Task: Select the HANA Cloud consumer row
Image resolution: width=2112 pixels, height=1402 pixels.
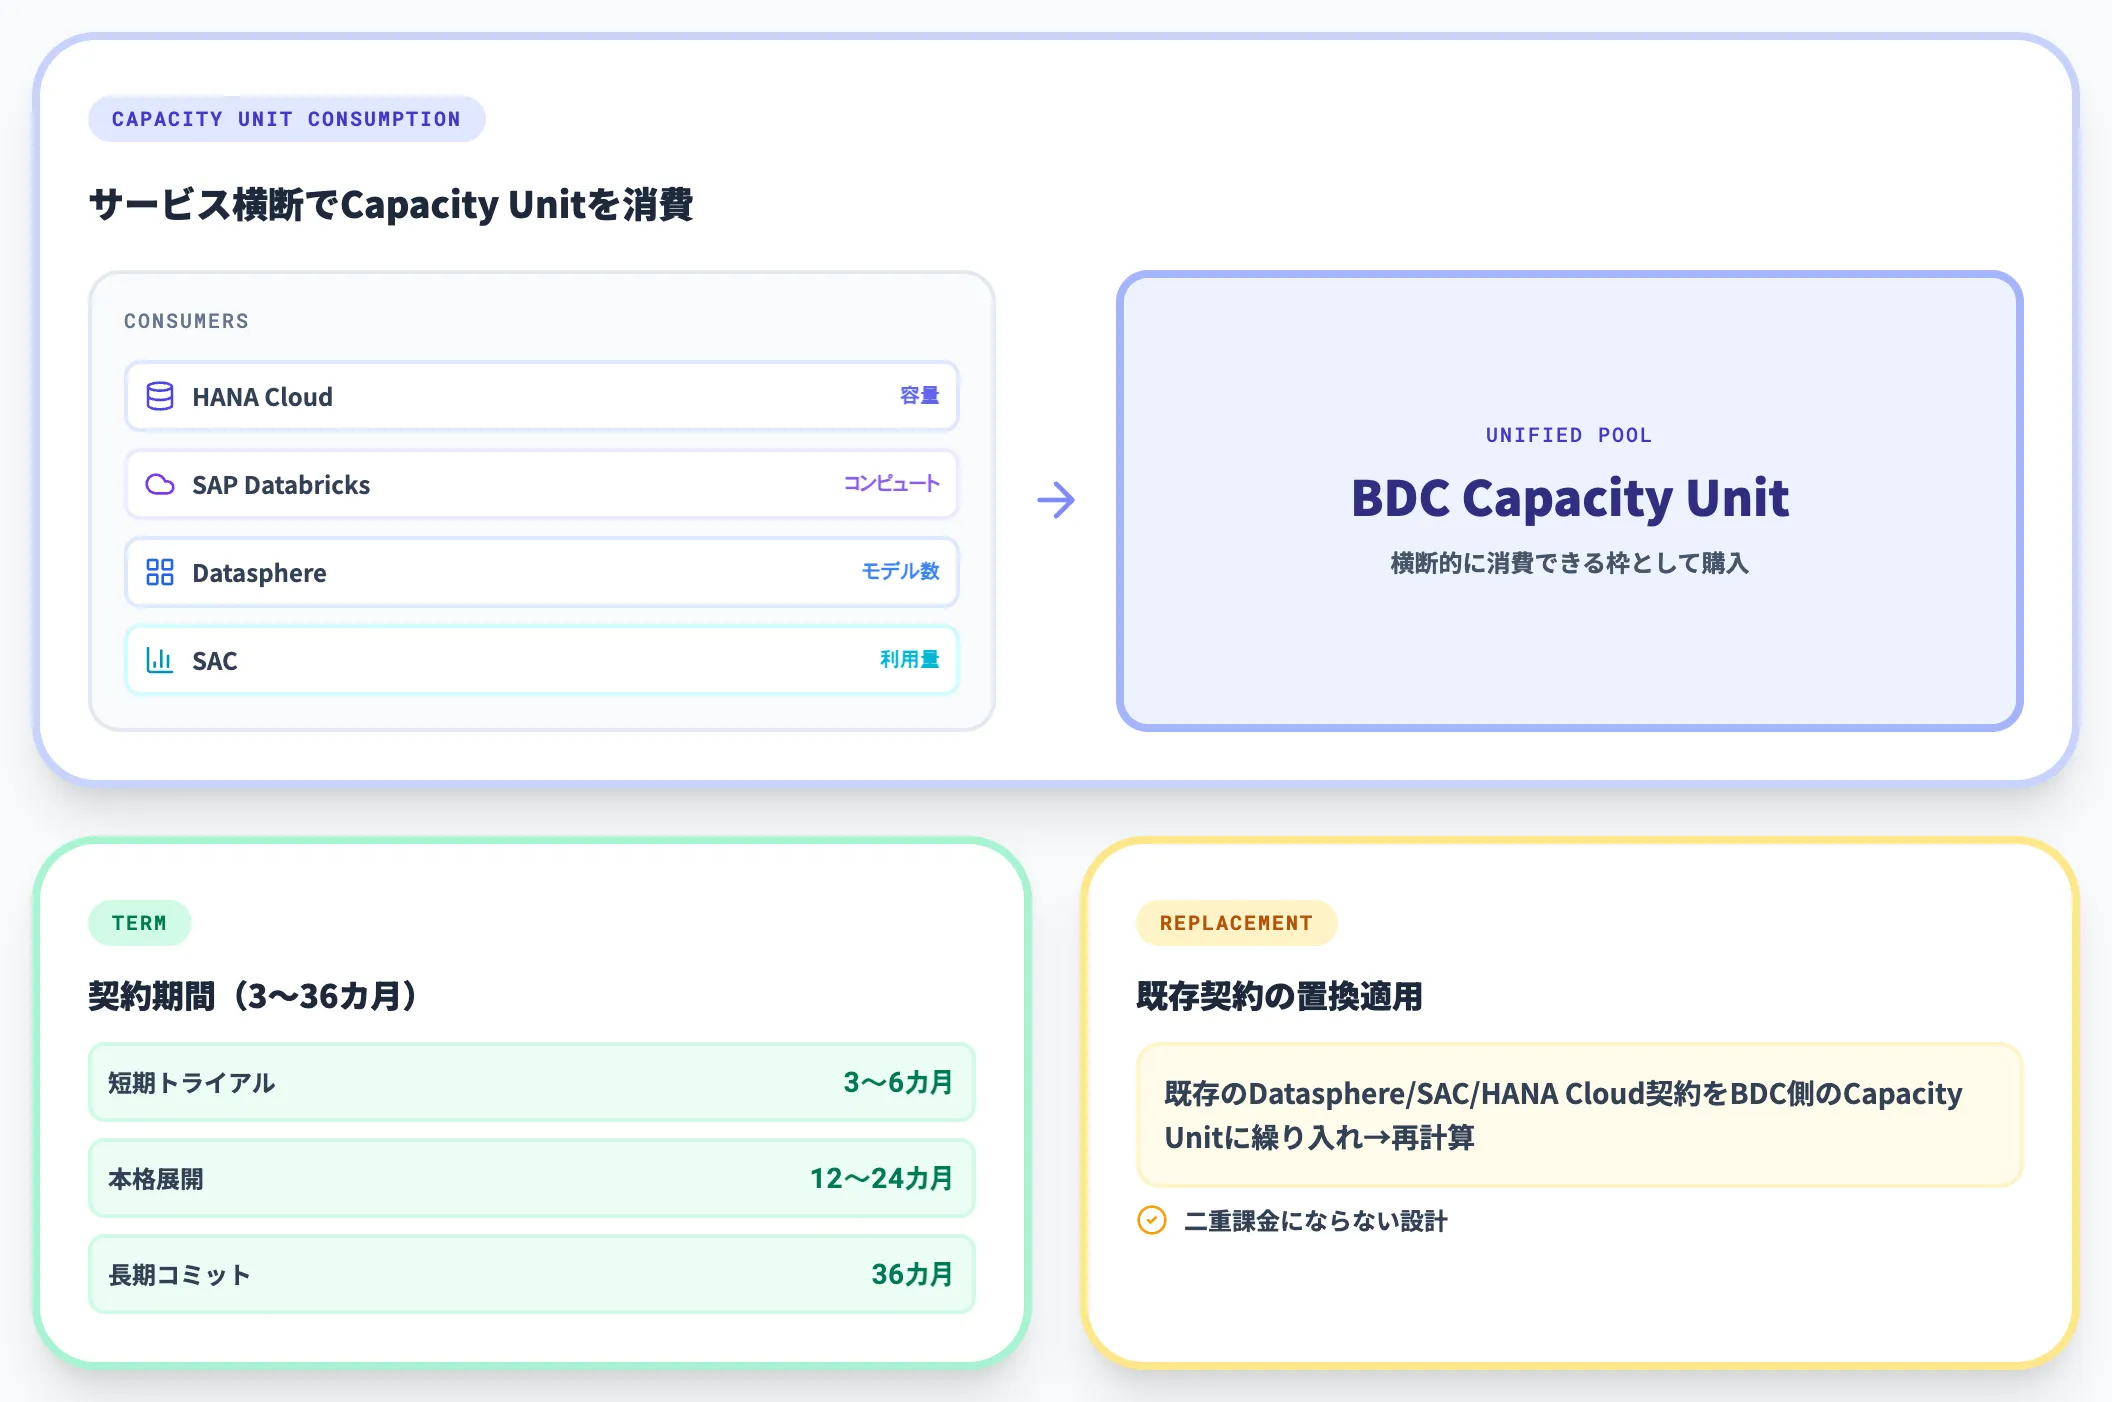Action: pyautogui.click(x=542, y=397)
